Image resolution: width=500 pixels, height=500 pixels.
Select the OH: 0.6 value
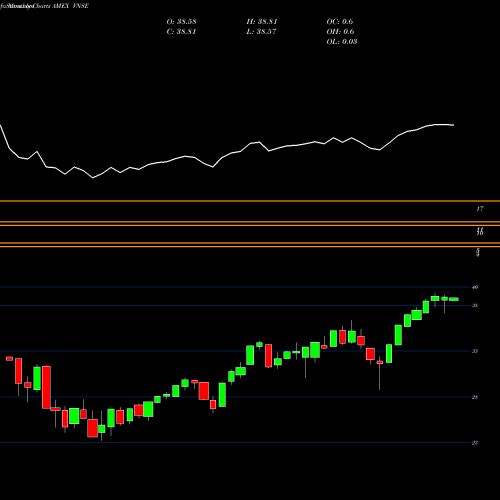pos(340,32)
